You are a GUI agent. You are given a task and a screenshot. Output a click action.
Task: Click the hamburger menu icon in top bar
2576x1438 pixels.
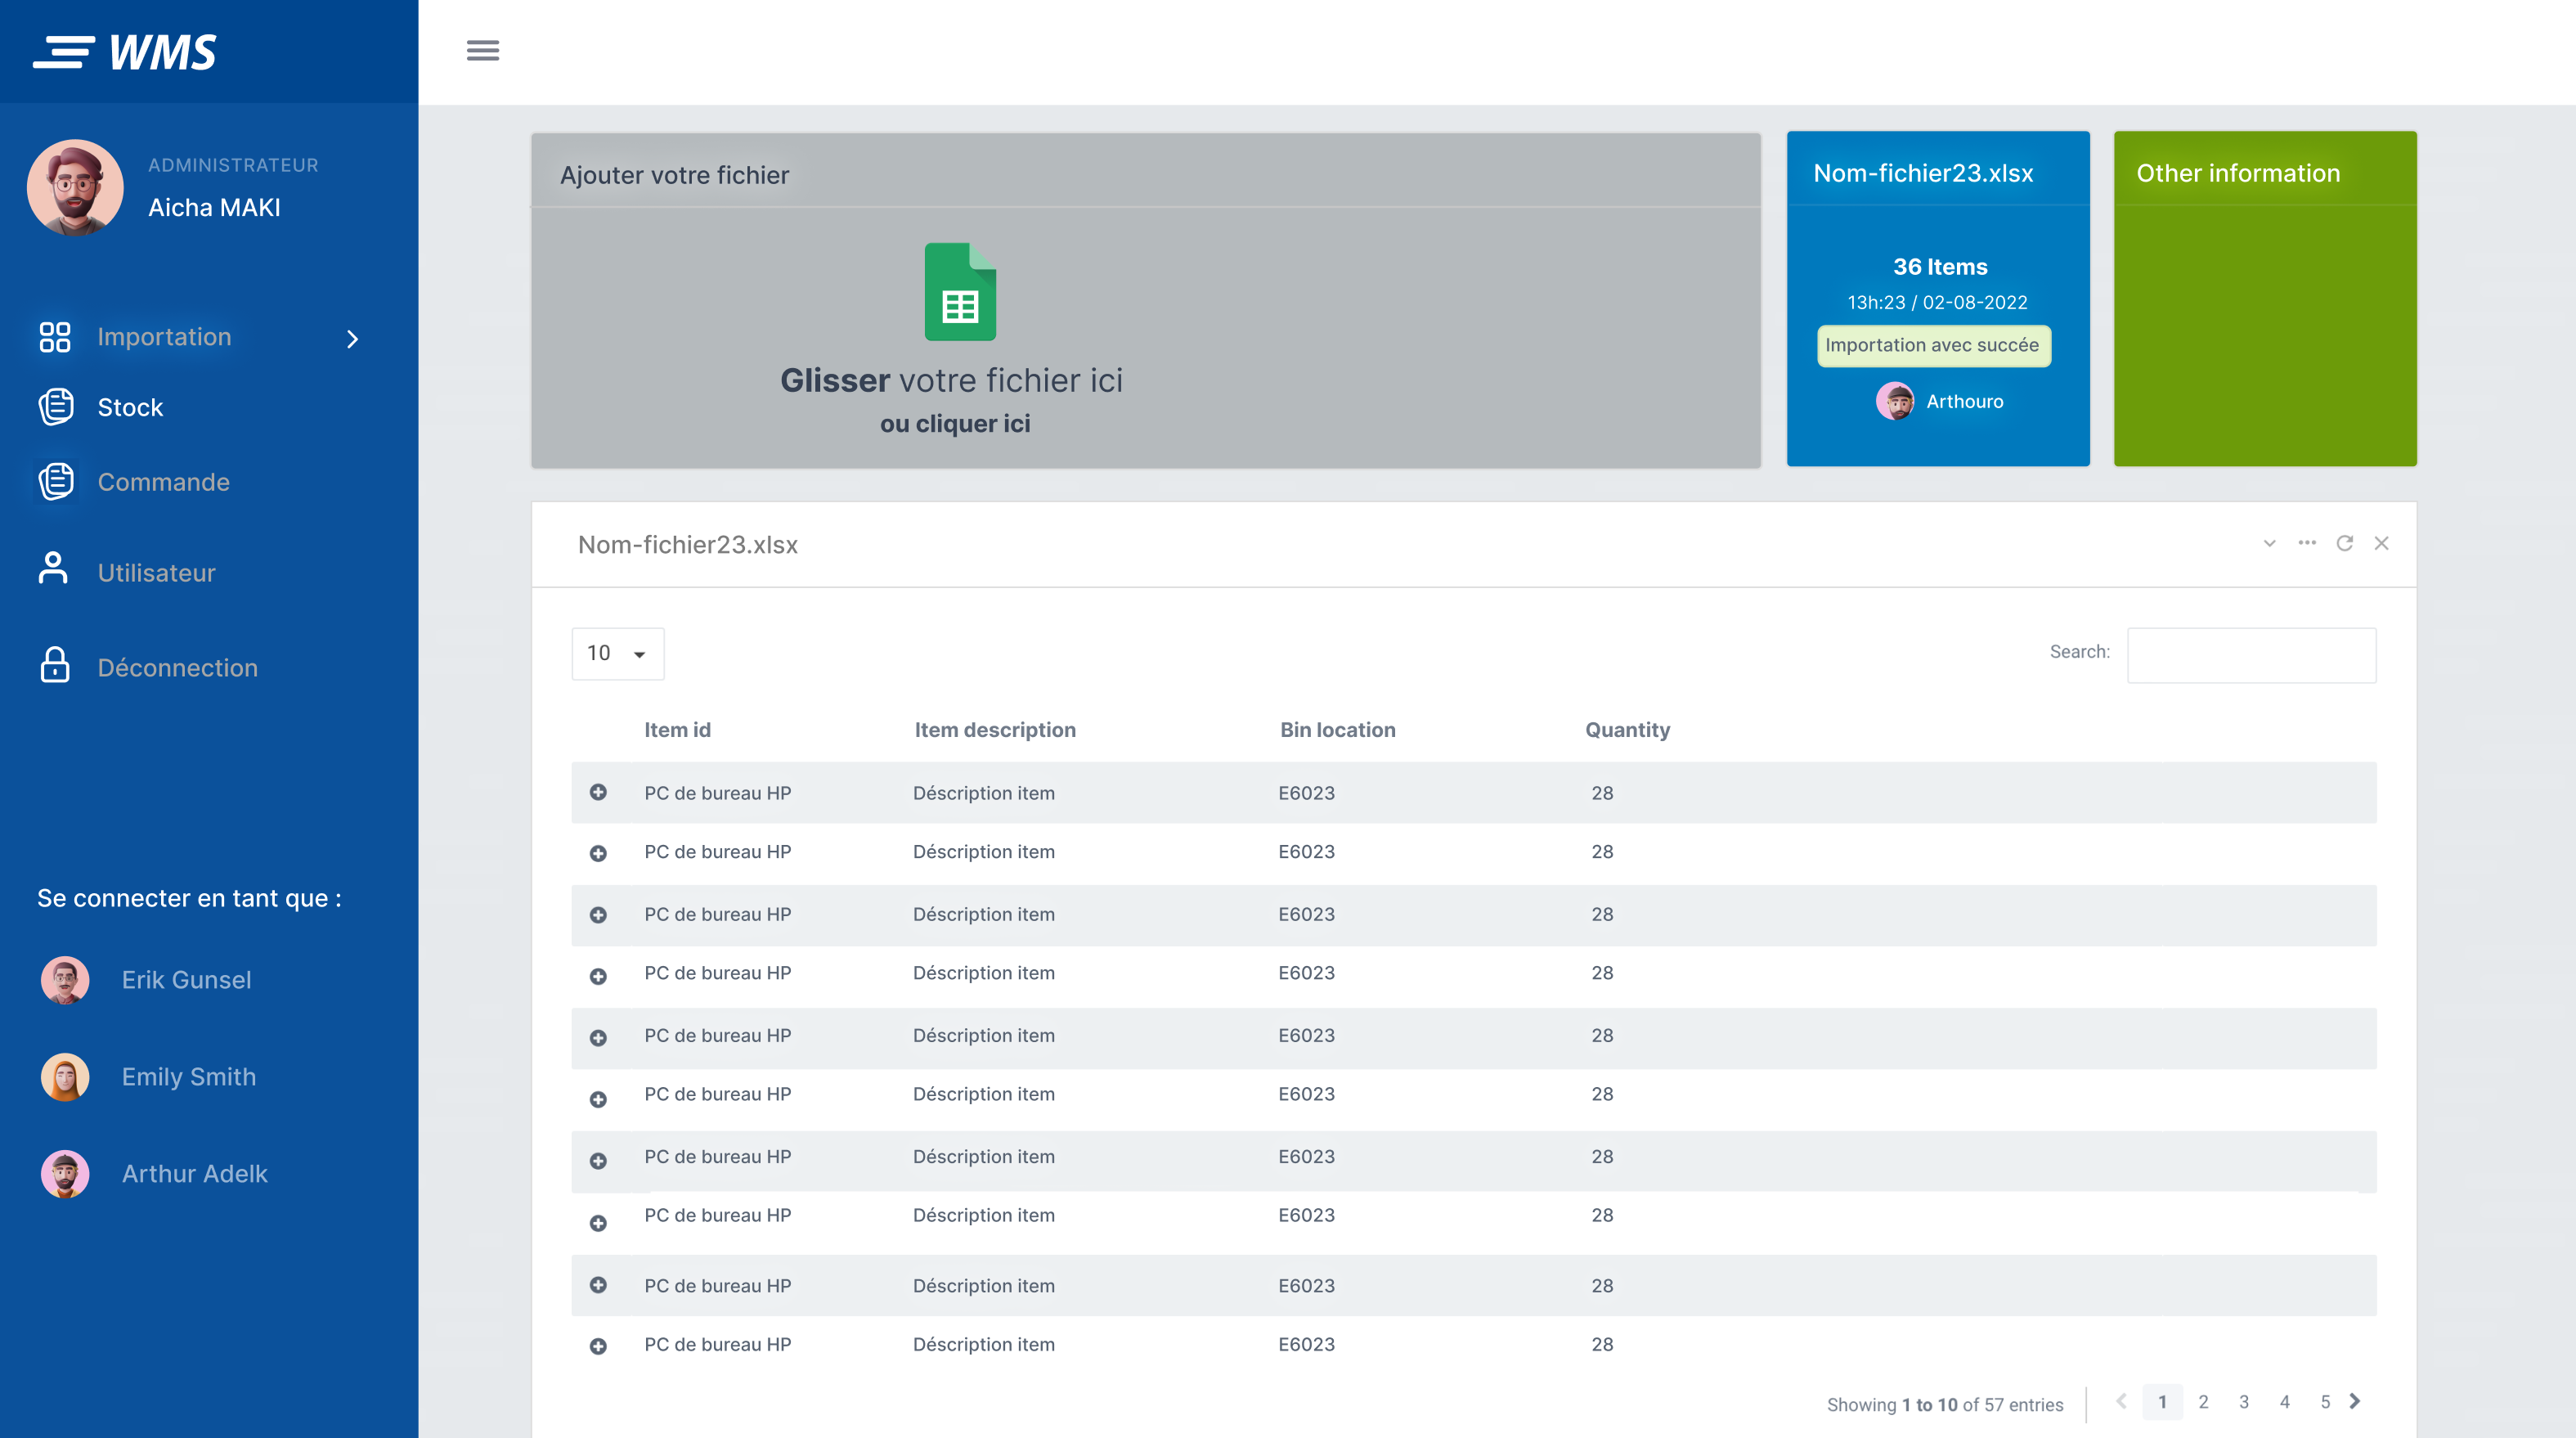tap(482, 50)
